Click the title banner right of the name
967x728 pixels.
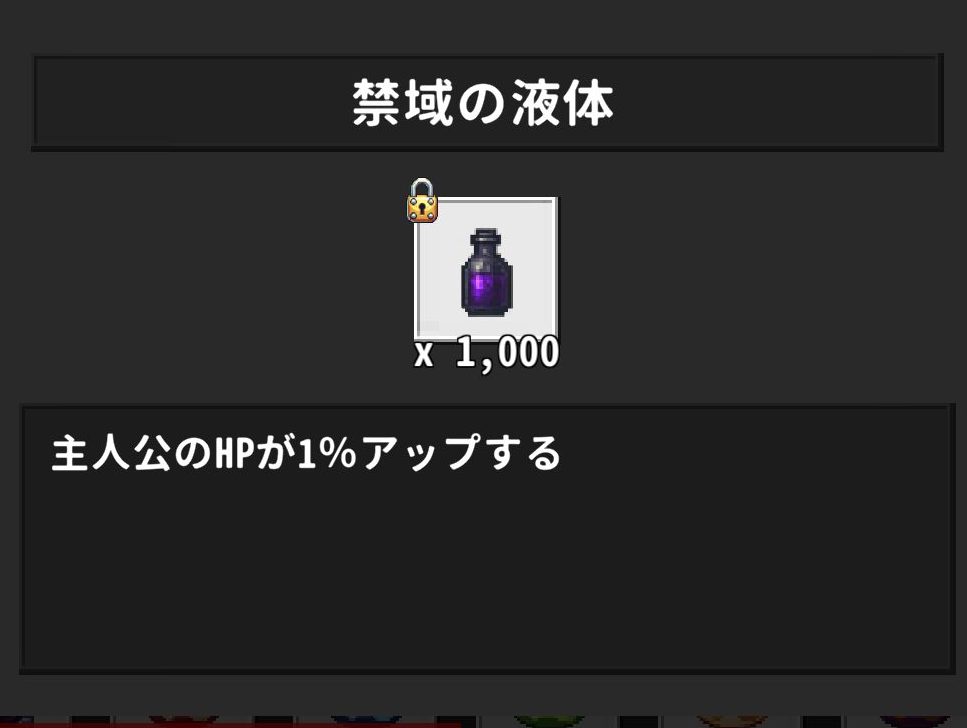coord(777,103)
